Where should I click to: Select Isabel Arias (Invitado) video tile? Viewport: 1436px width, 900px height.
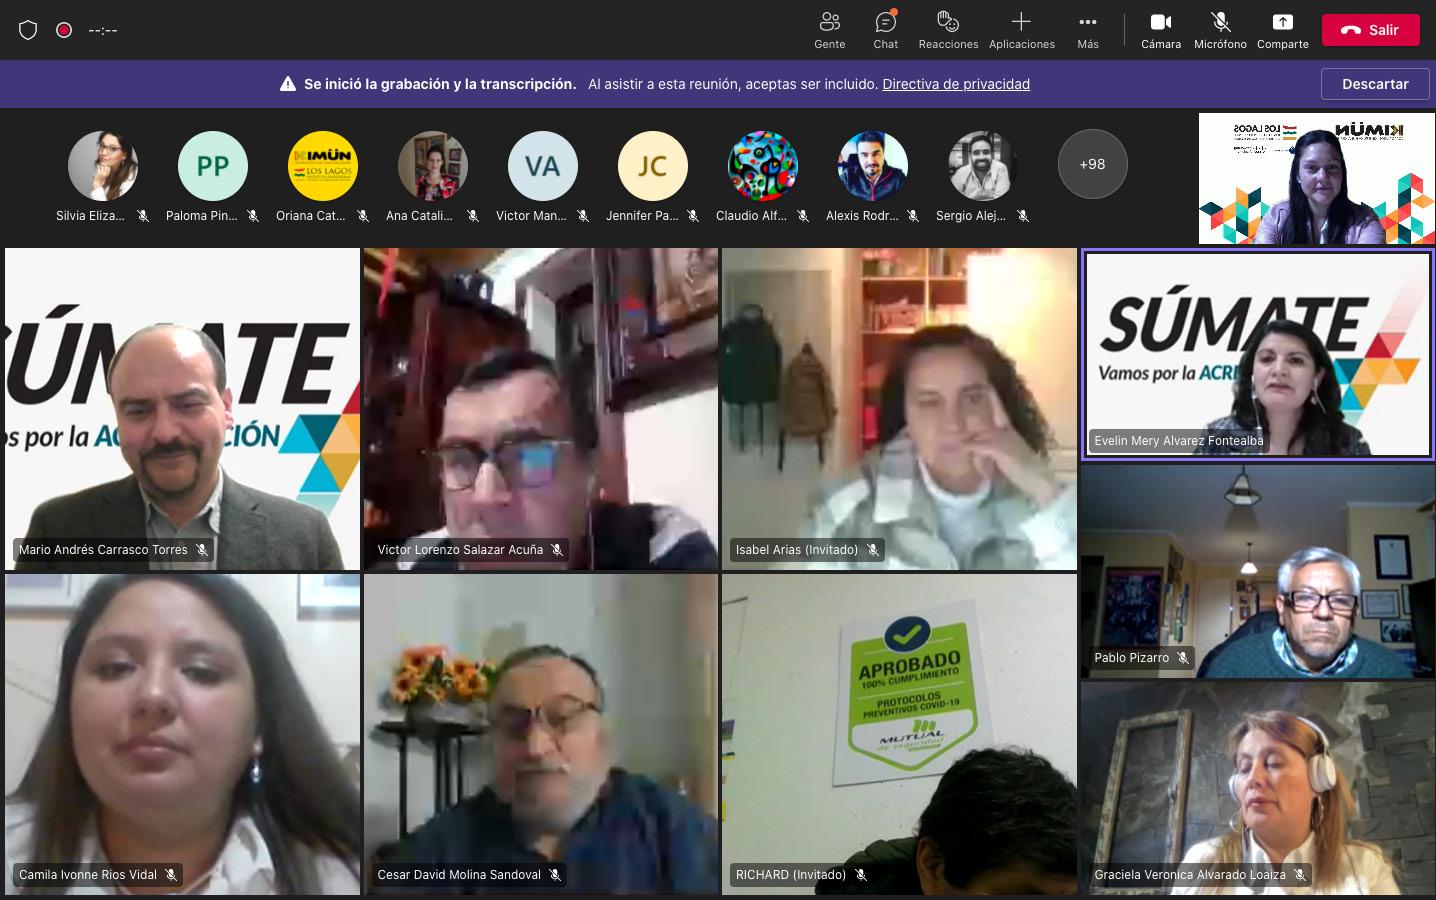coord(899,409)
